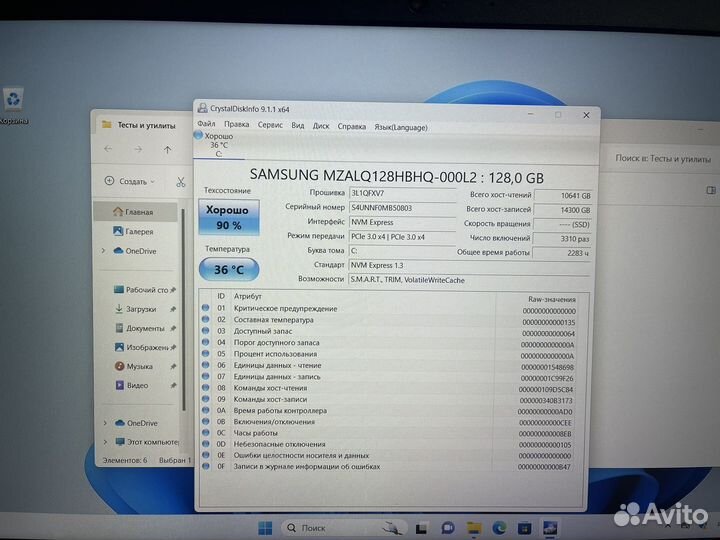
Task: Go back in the Explorer window
Action: click(108, 149)
